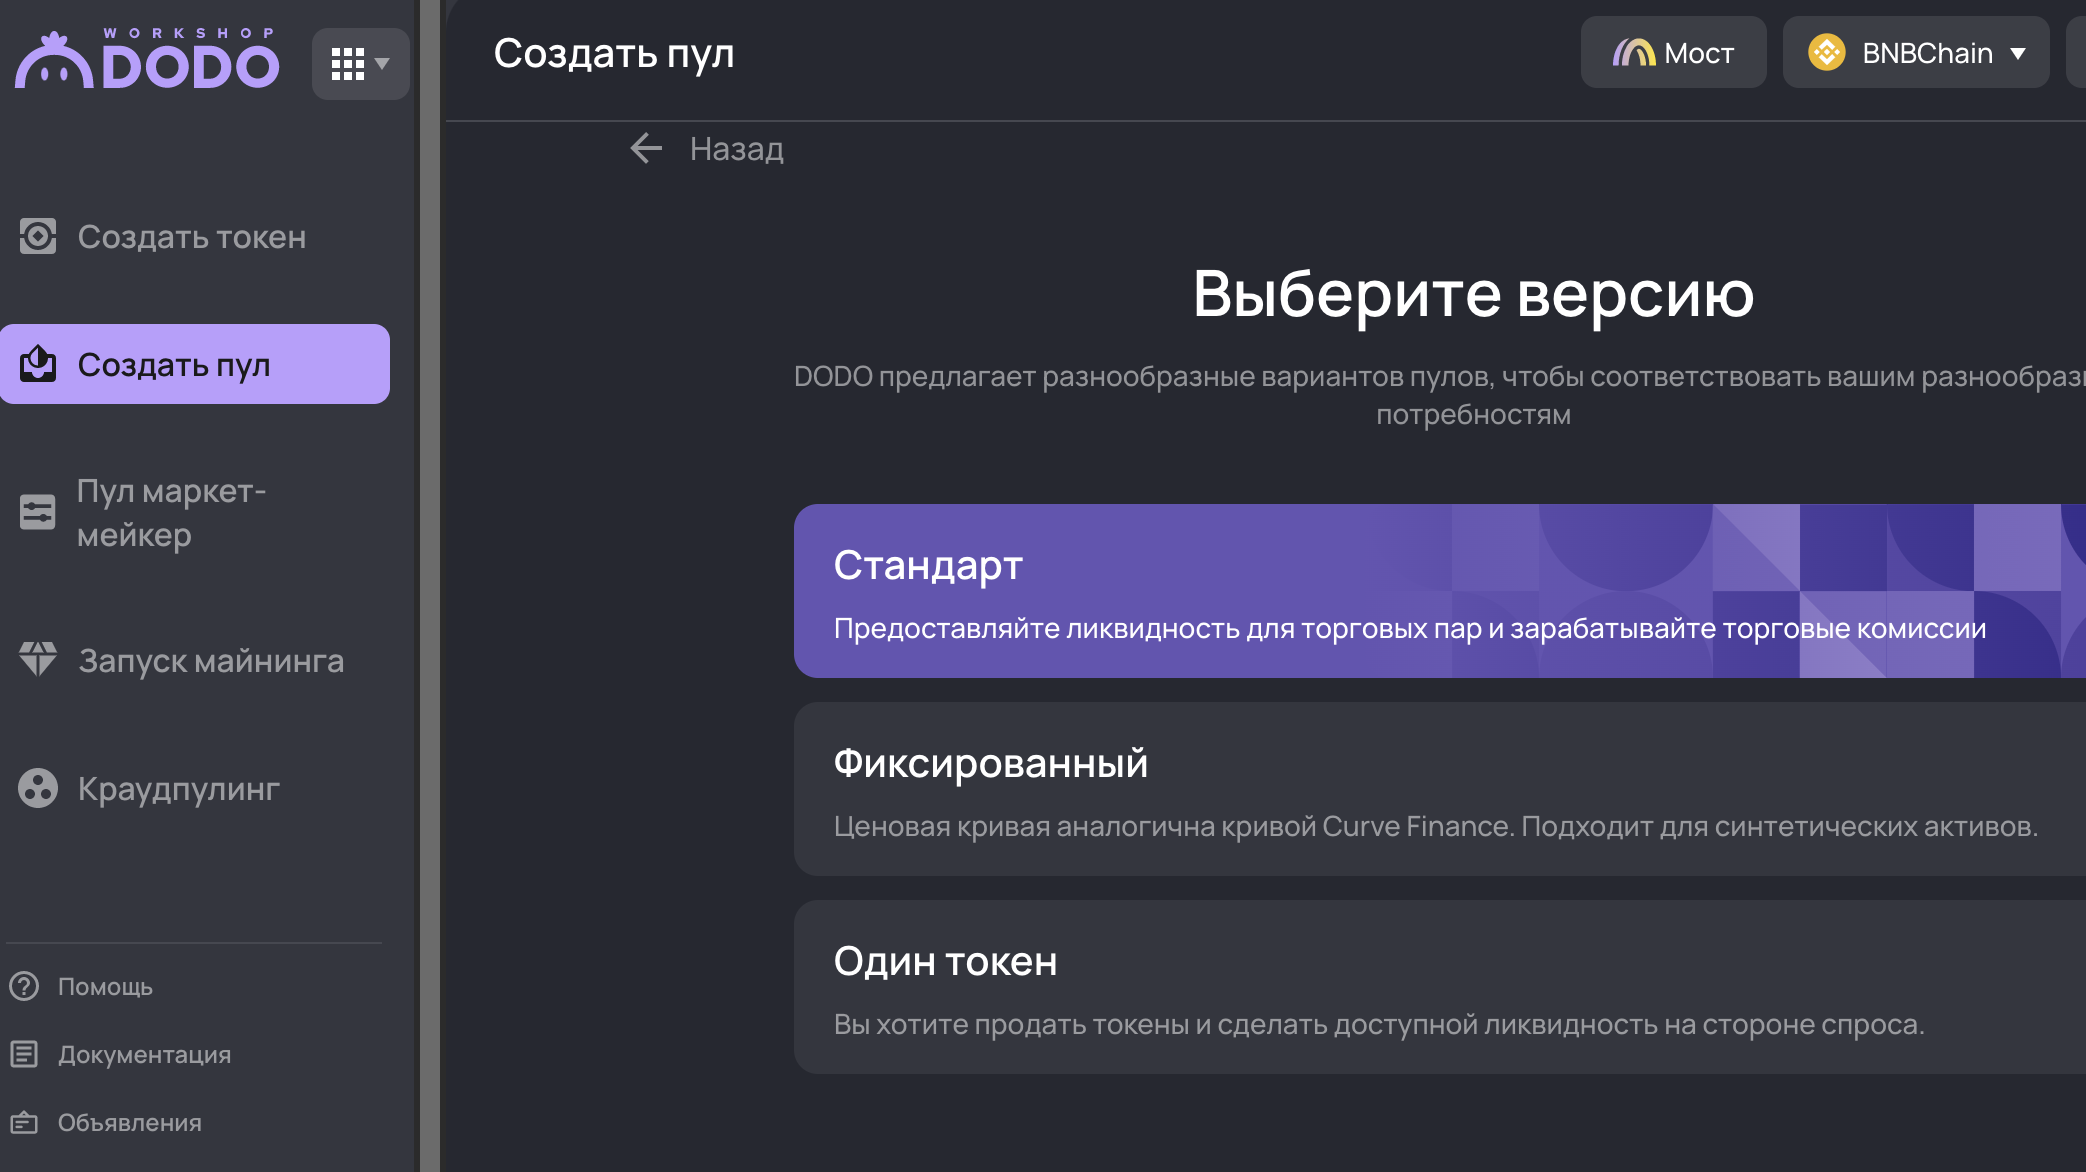Screen dimensions: 2086x1172
Task: Open the Мост bridge button
Action: [1673, 52]
